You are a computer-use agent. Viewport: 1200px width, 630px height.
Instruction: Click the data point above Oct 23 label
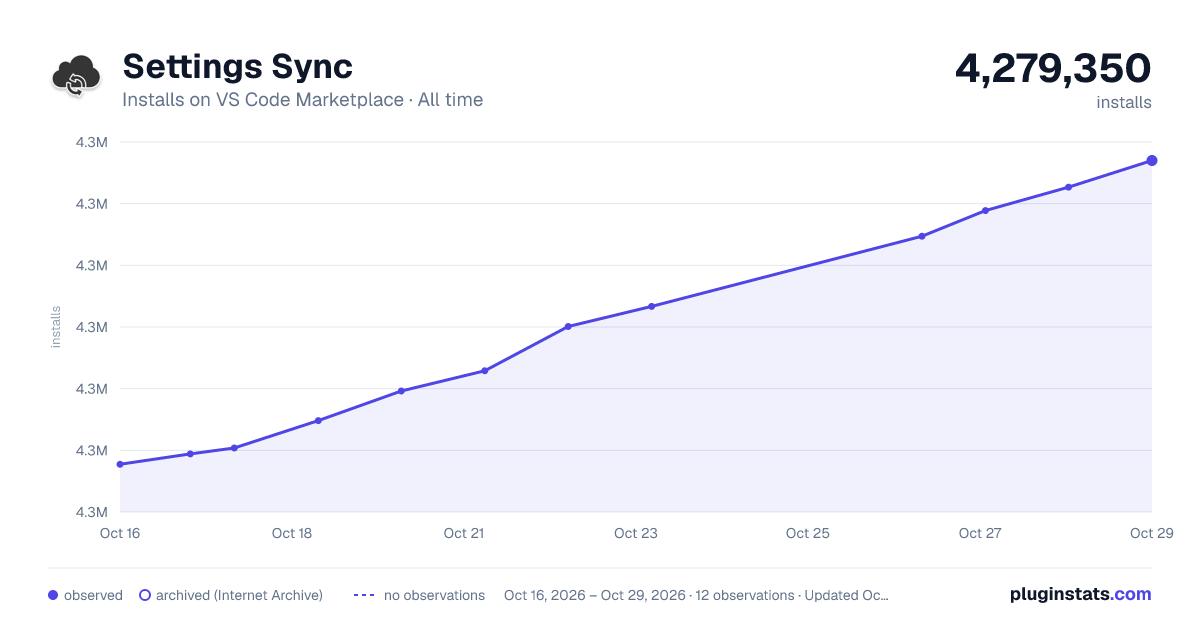point(651,306)
